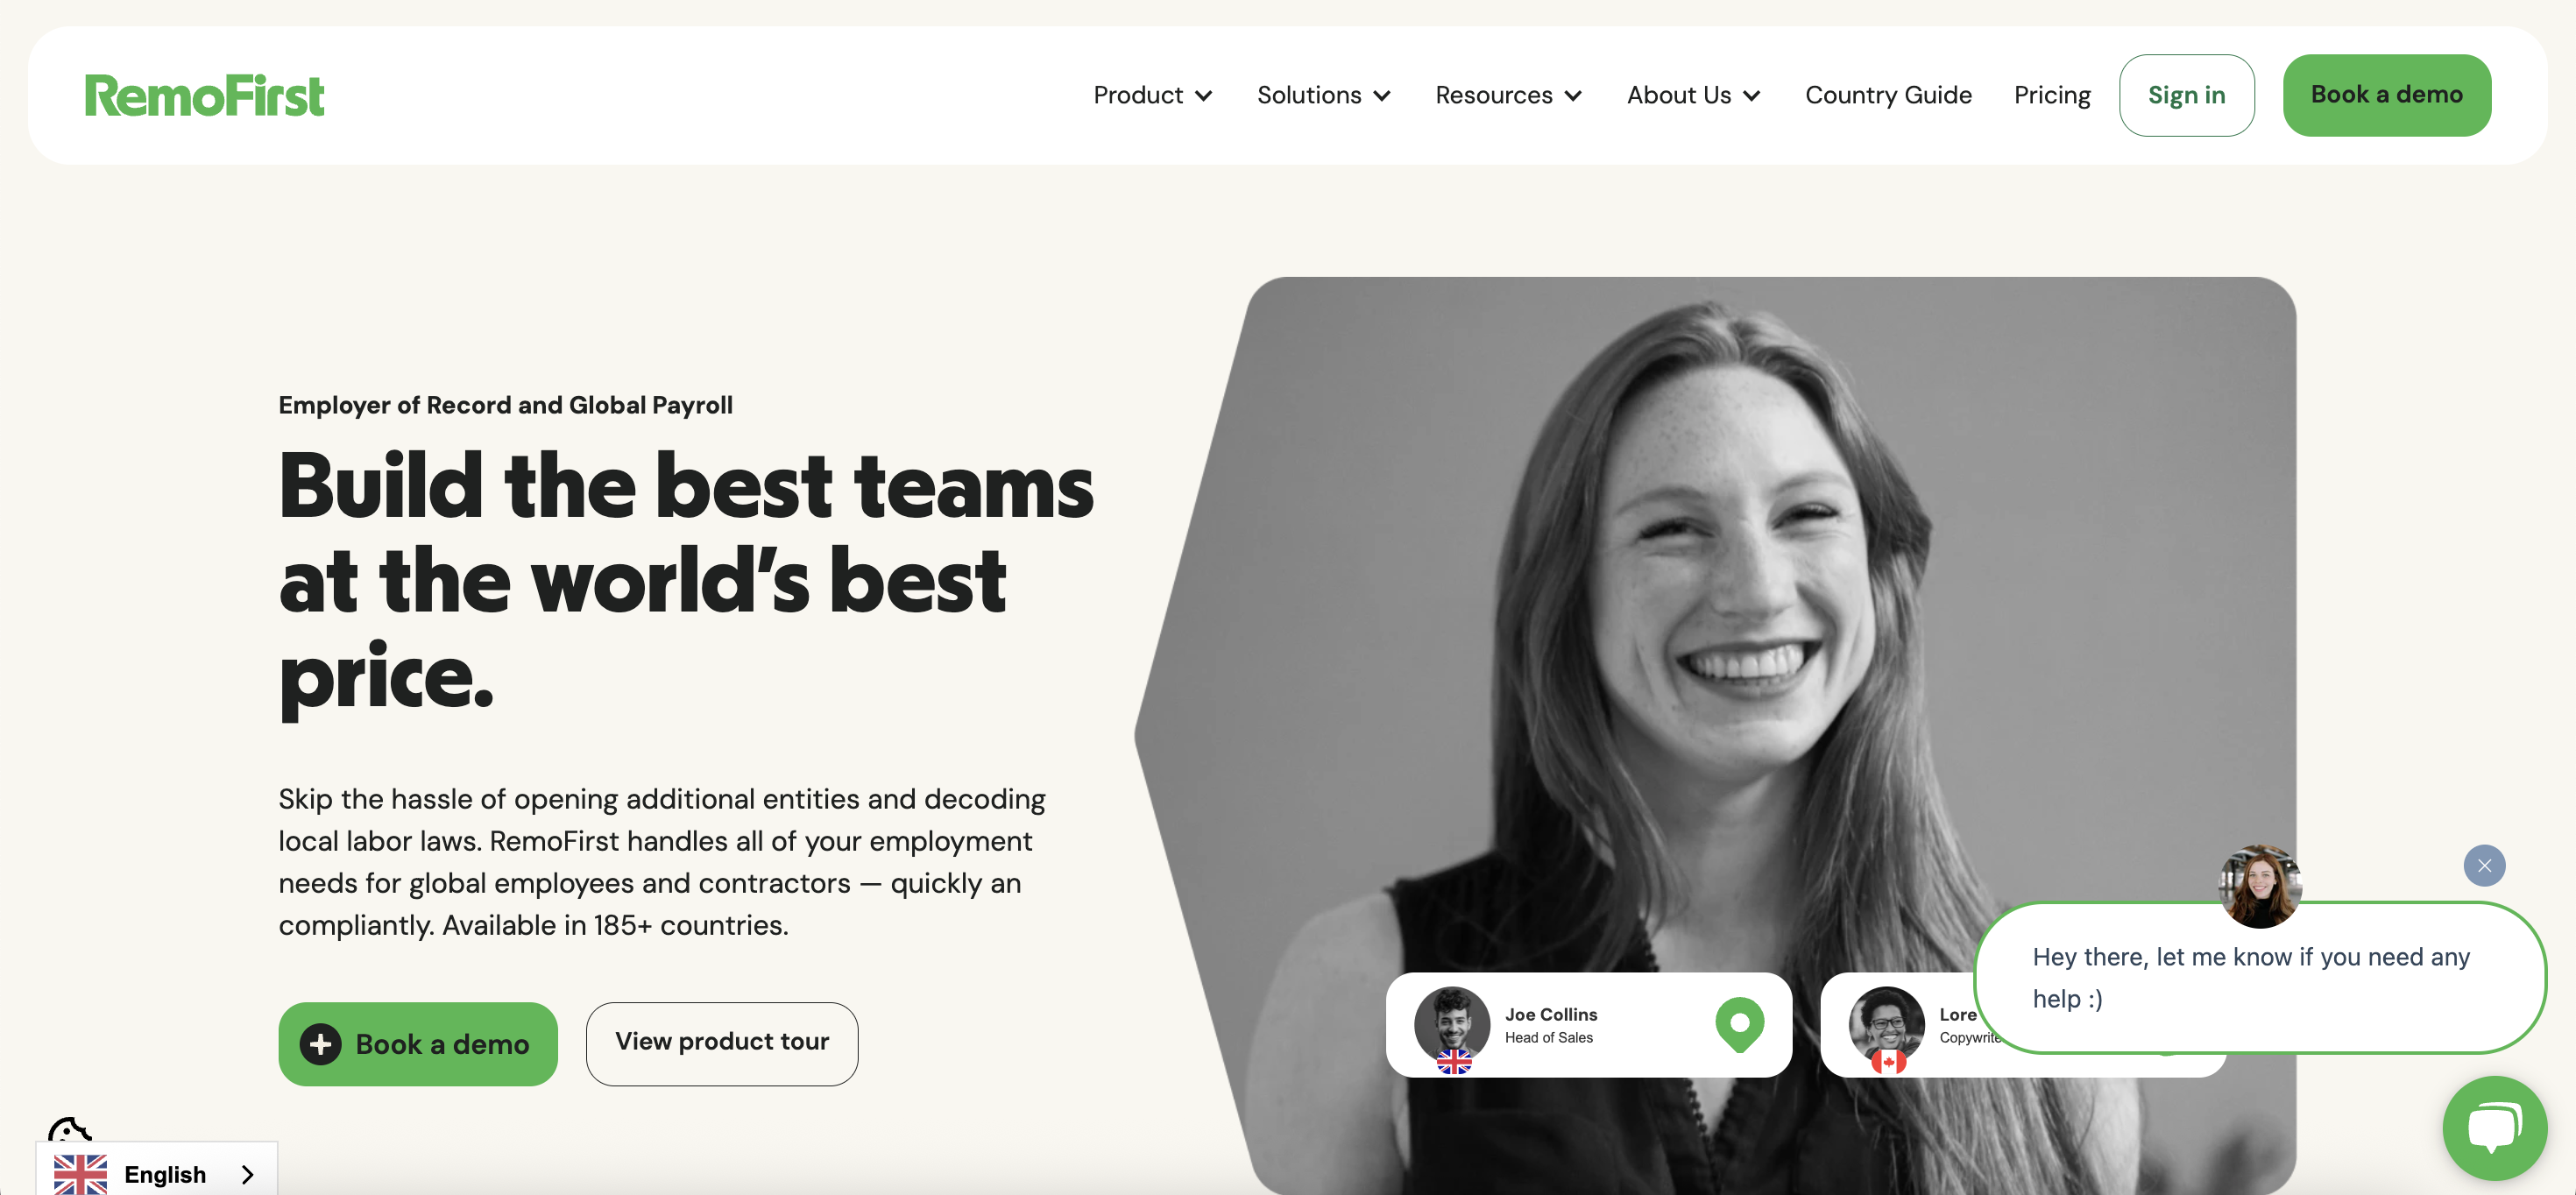Viewport: 2576px width, 1195px height.
Task: Click the cookie preferences icon
Action: click(69, 1131)
